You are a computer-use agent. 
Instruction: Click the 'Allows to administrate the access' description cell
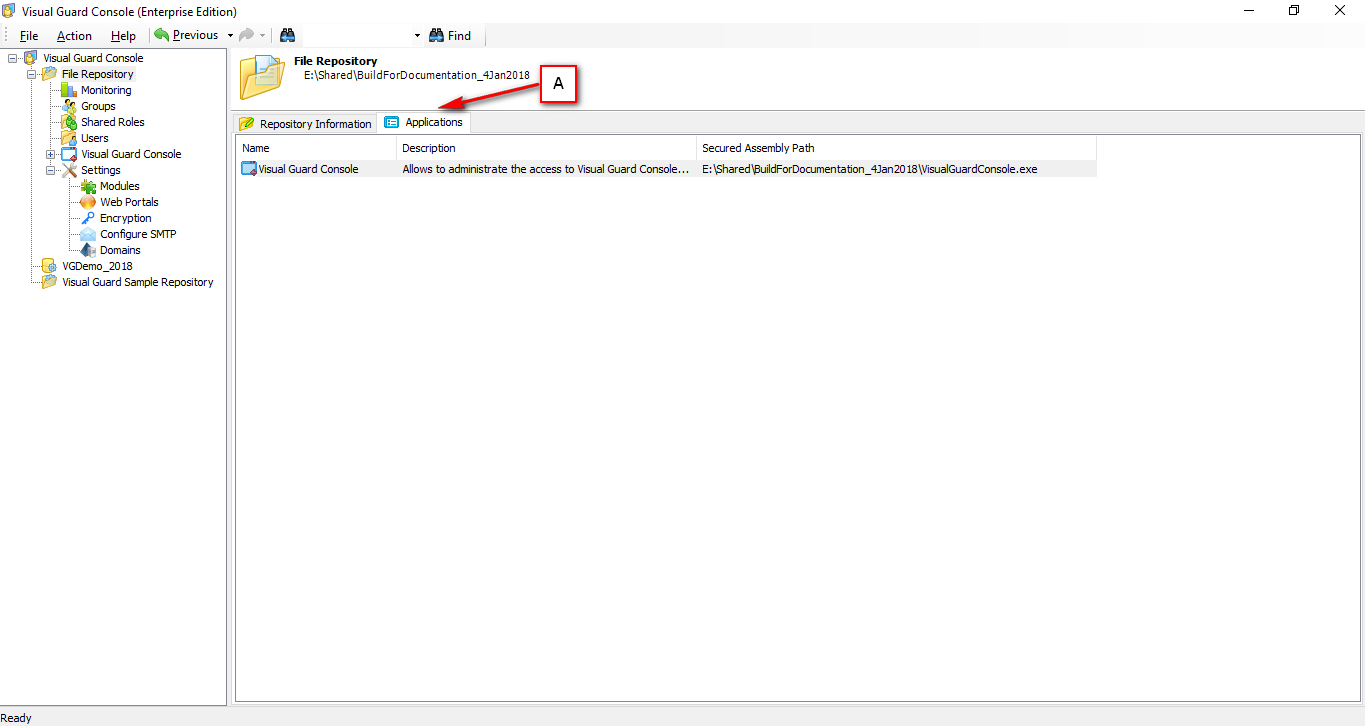[546, 169]
